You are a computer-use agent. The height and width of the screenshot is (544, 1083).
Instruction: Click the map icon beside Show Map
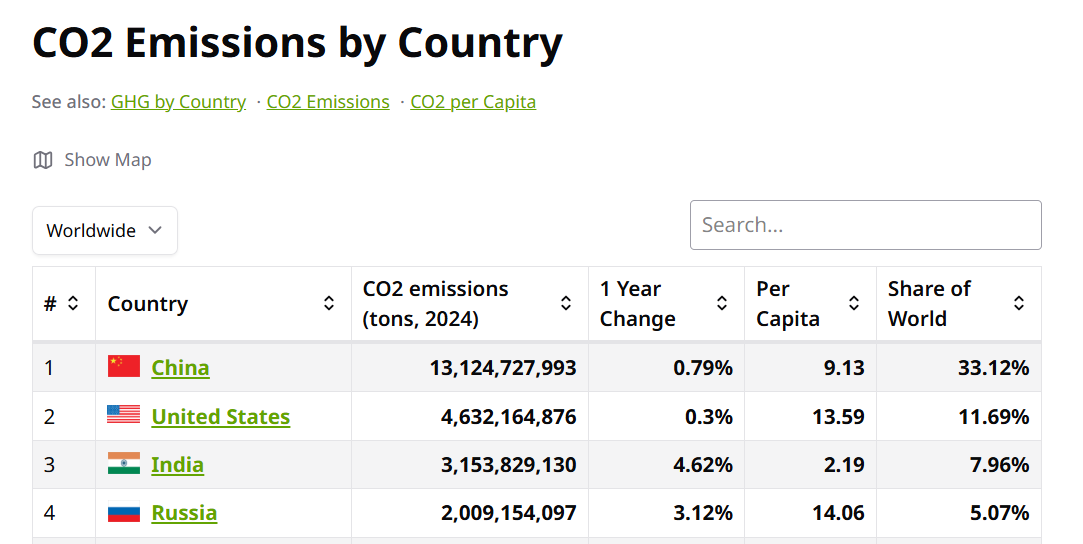click(x=43, y=160)
